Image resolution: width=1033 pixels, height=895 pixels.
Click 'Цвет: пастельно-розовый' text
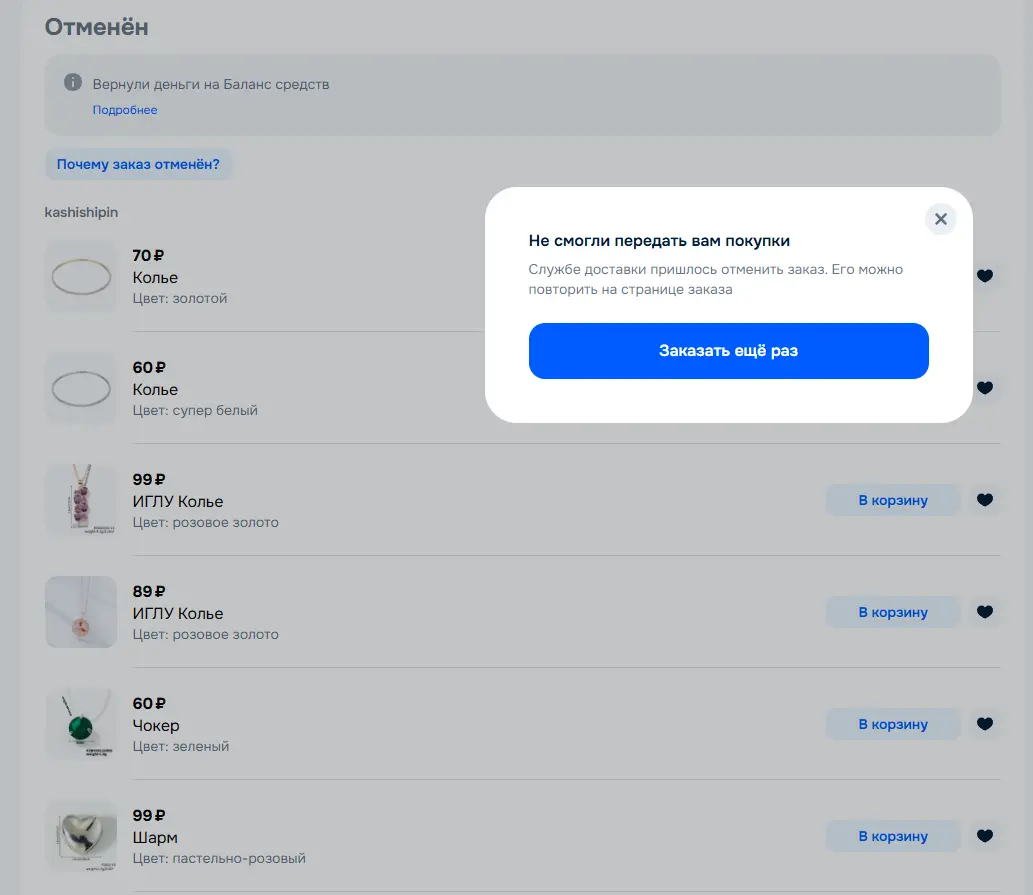pos(219,858)
